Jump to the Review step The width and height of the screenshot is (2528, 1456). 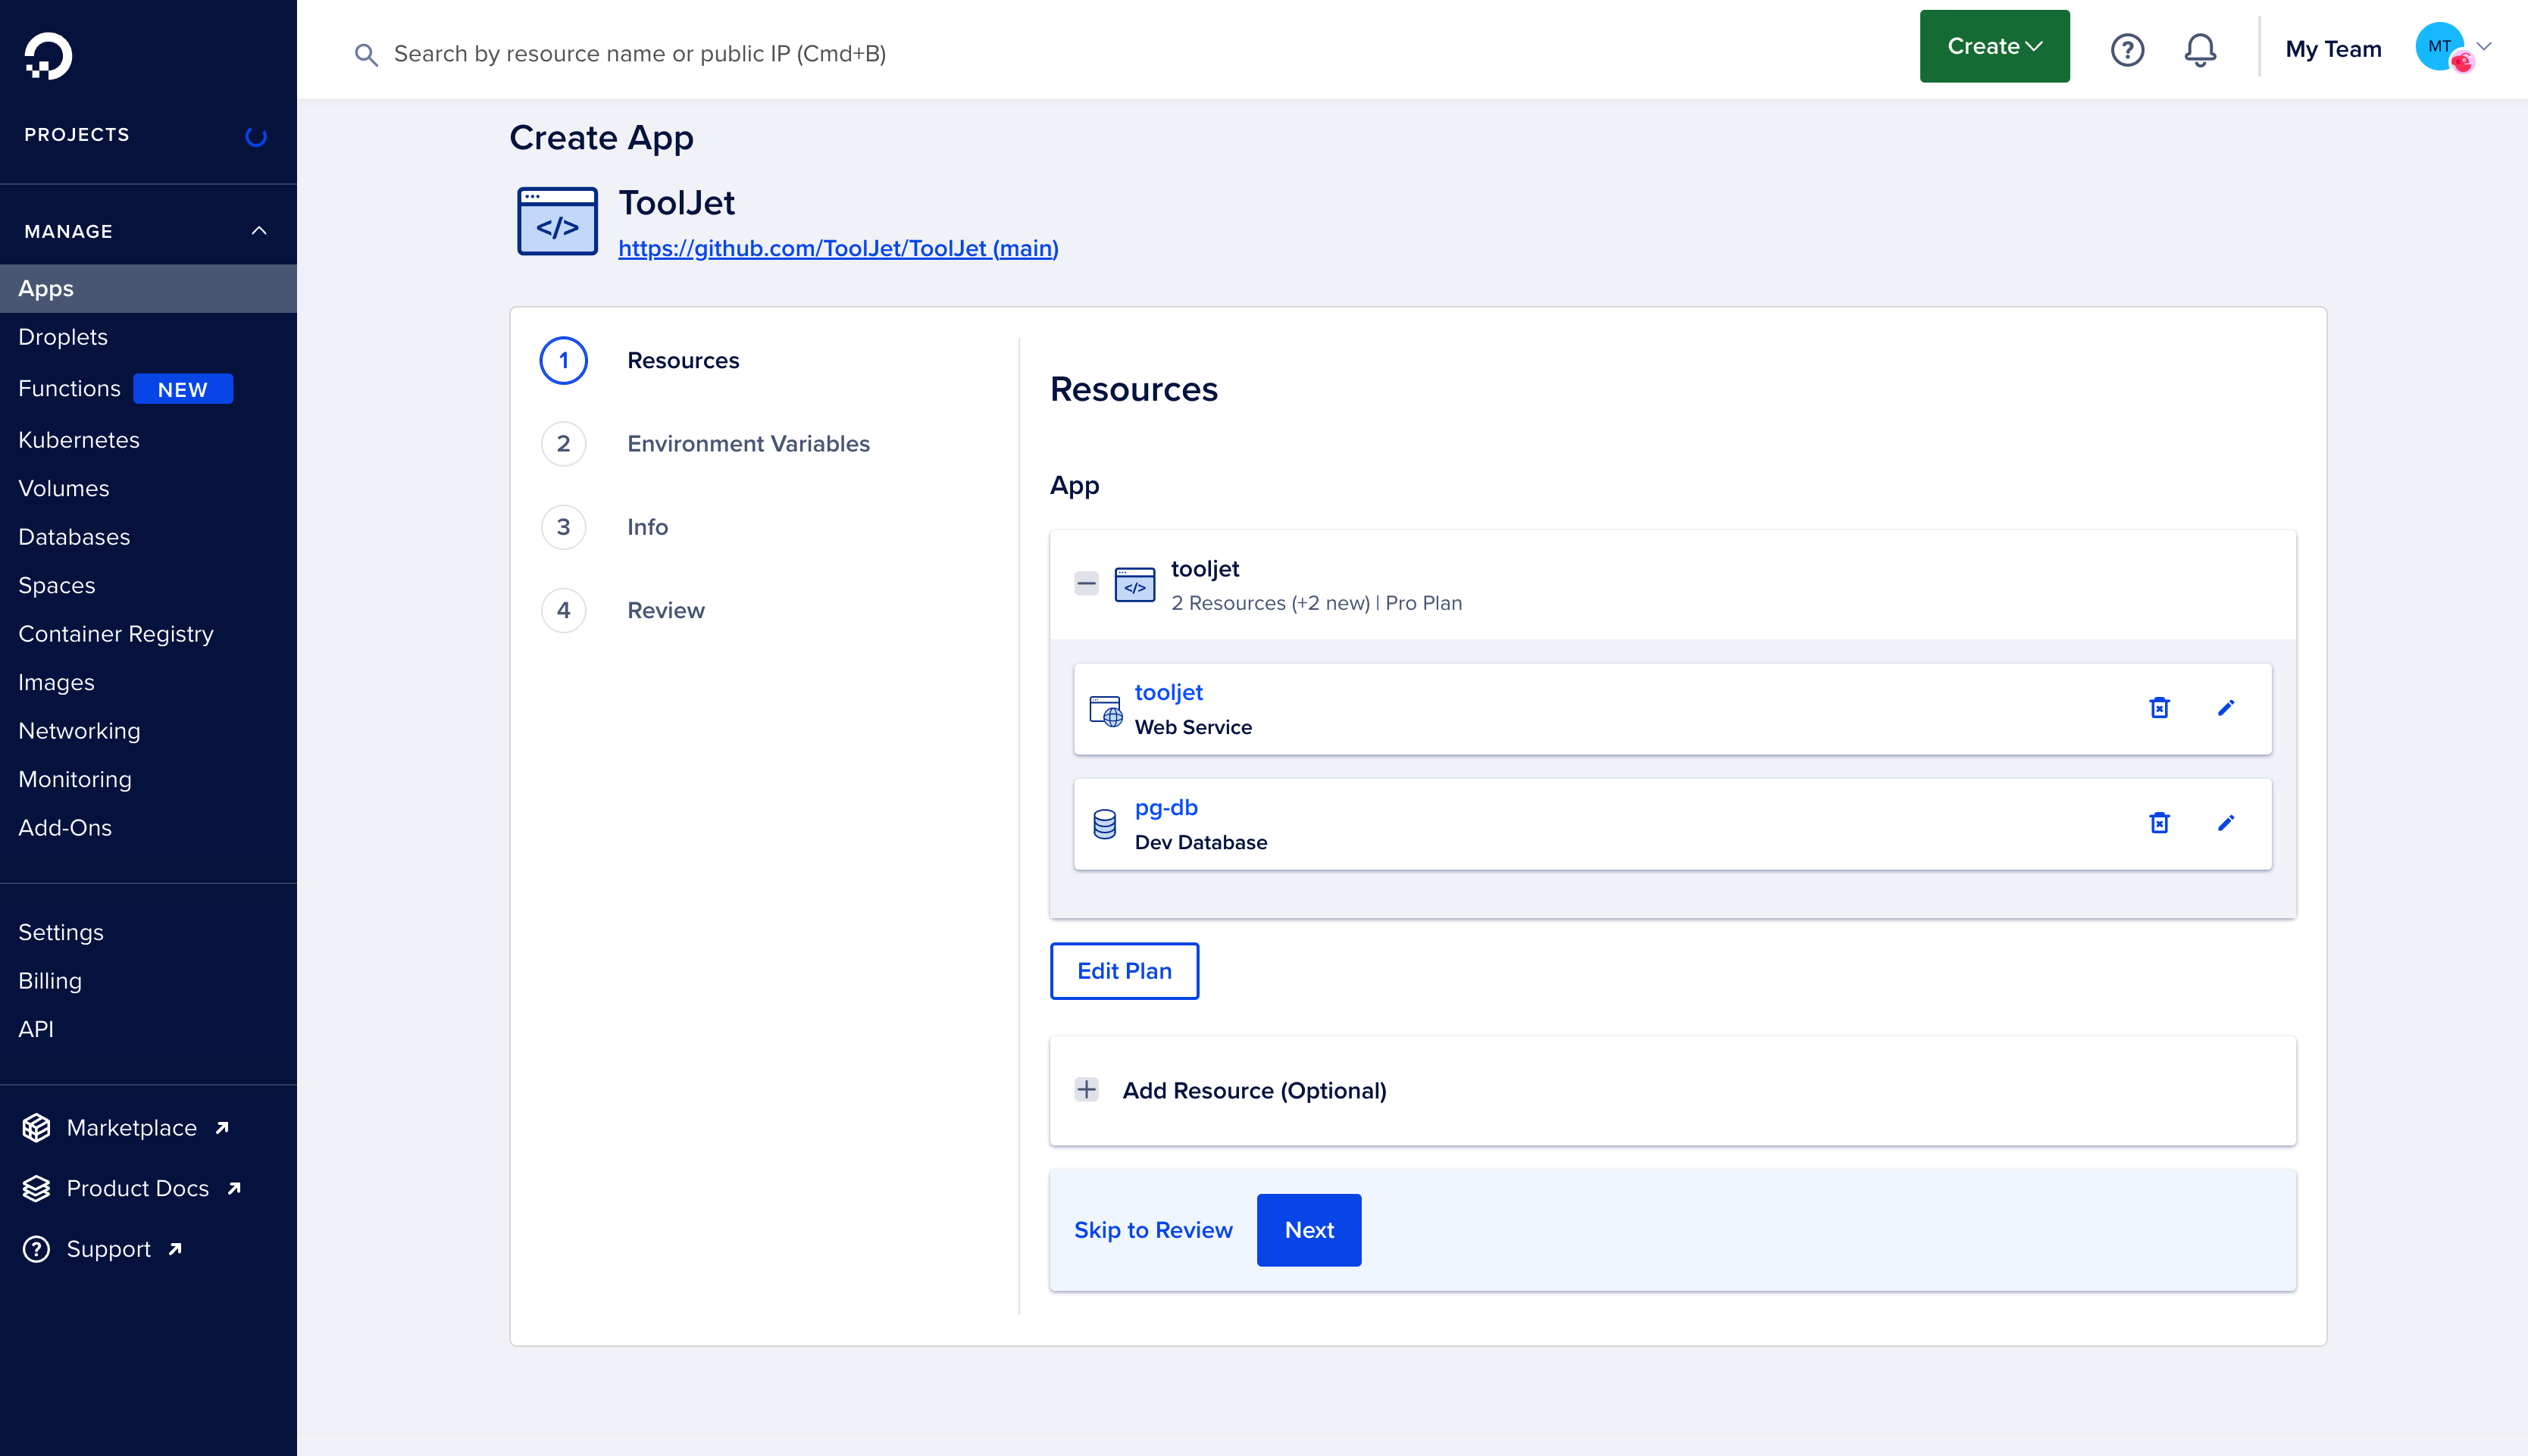click(665, 610)
